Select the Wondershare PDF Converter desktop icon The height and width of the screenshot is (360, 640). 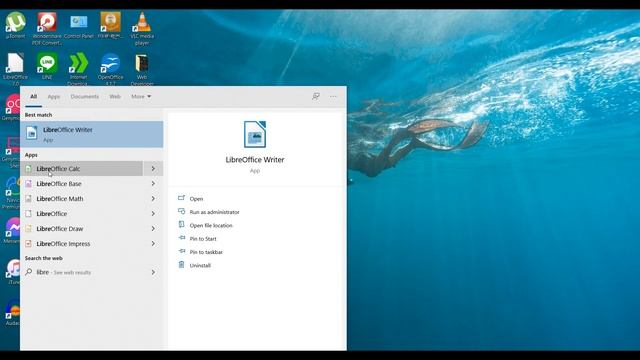[47, 28]
